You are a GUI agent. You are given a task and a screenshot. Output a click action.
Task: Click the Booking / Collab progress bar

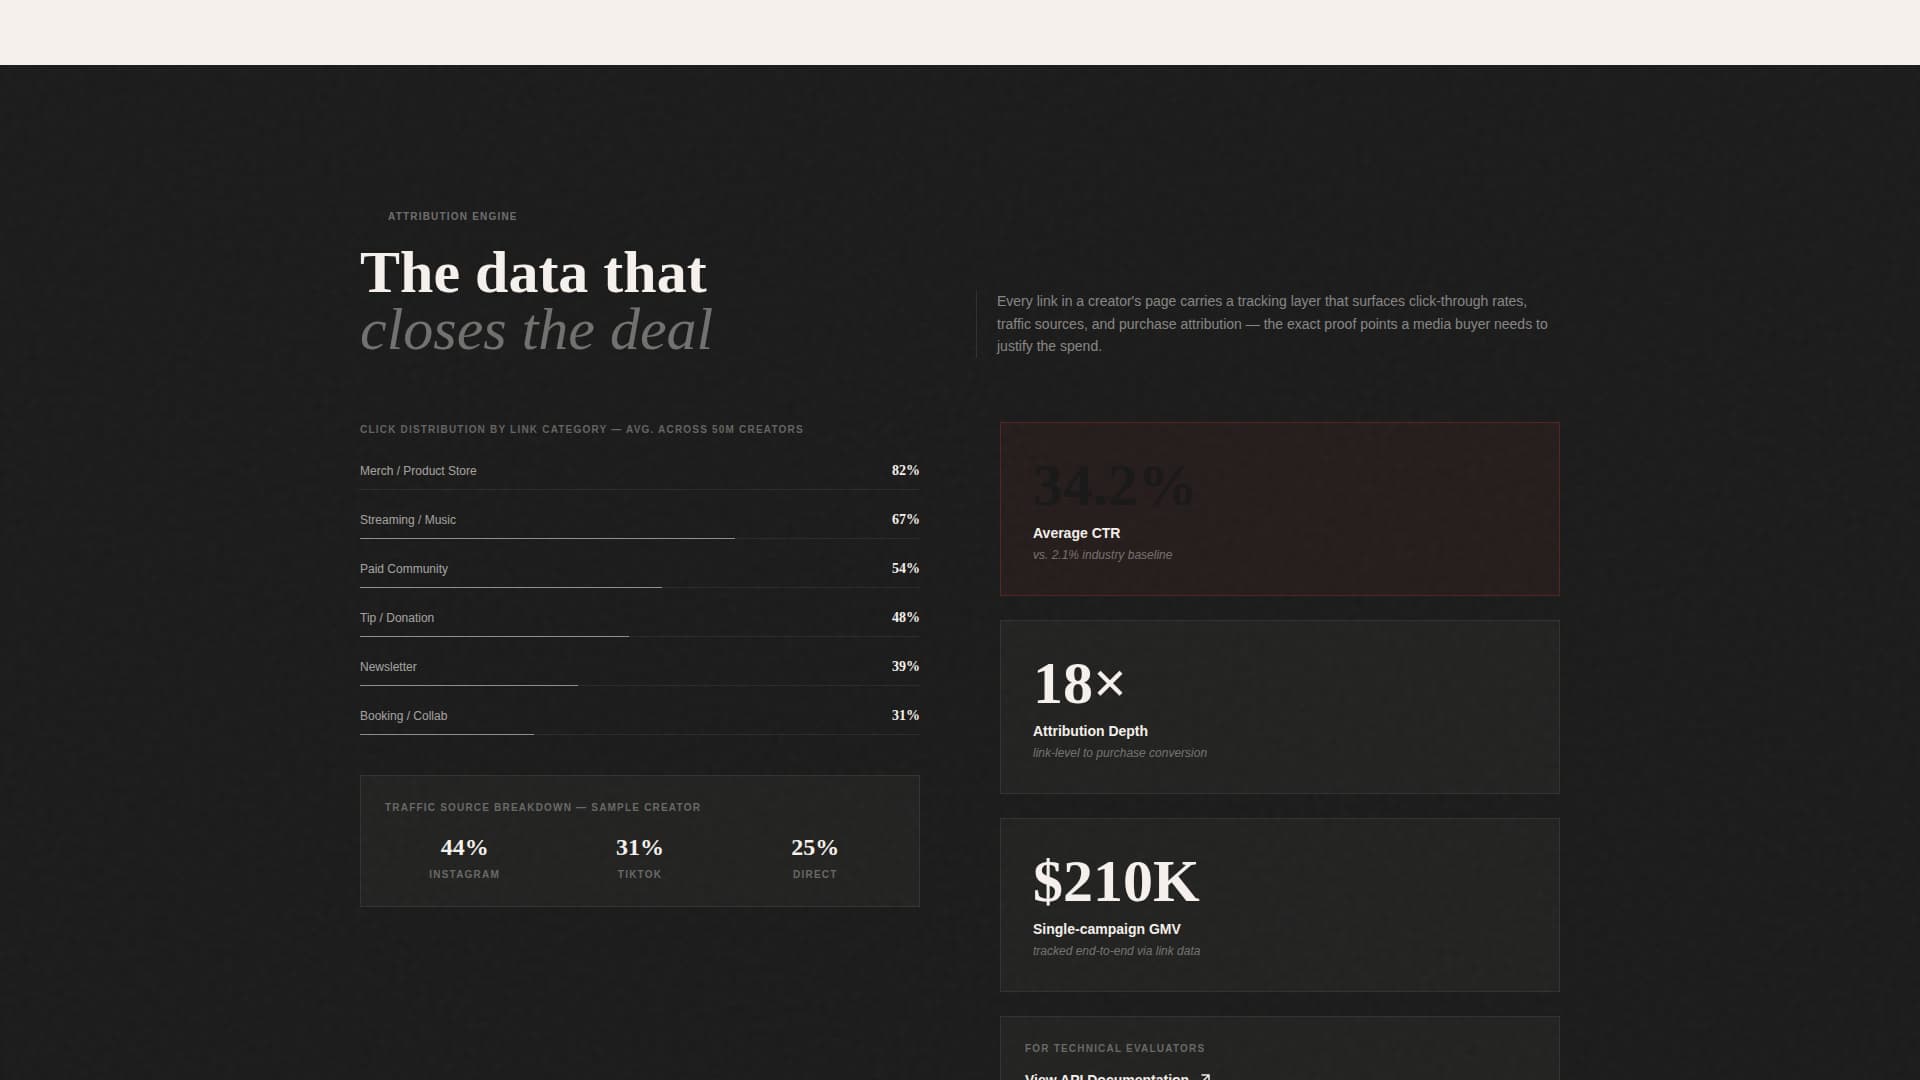(639, 734)
